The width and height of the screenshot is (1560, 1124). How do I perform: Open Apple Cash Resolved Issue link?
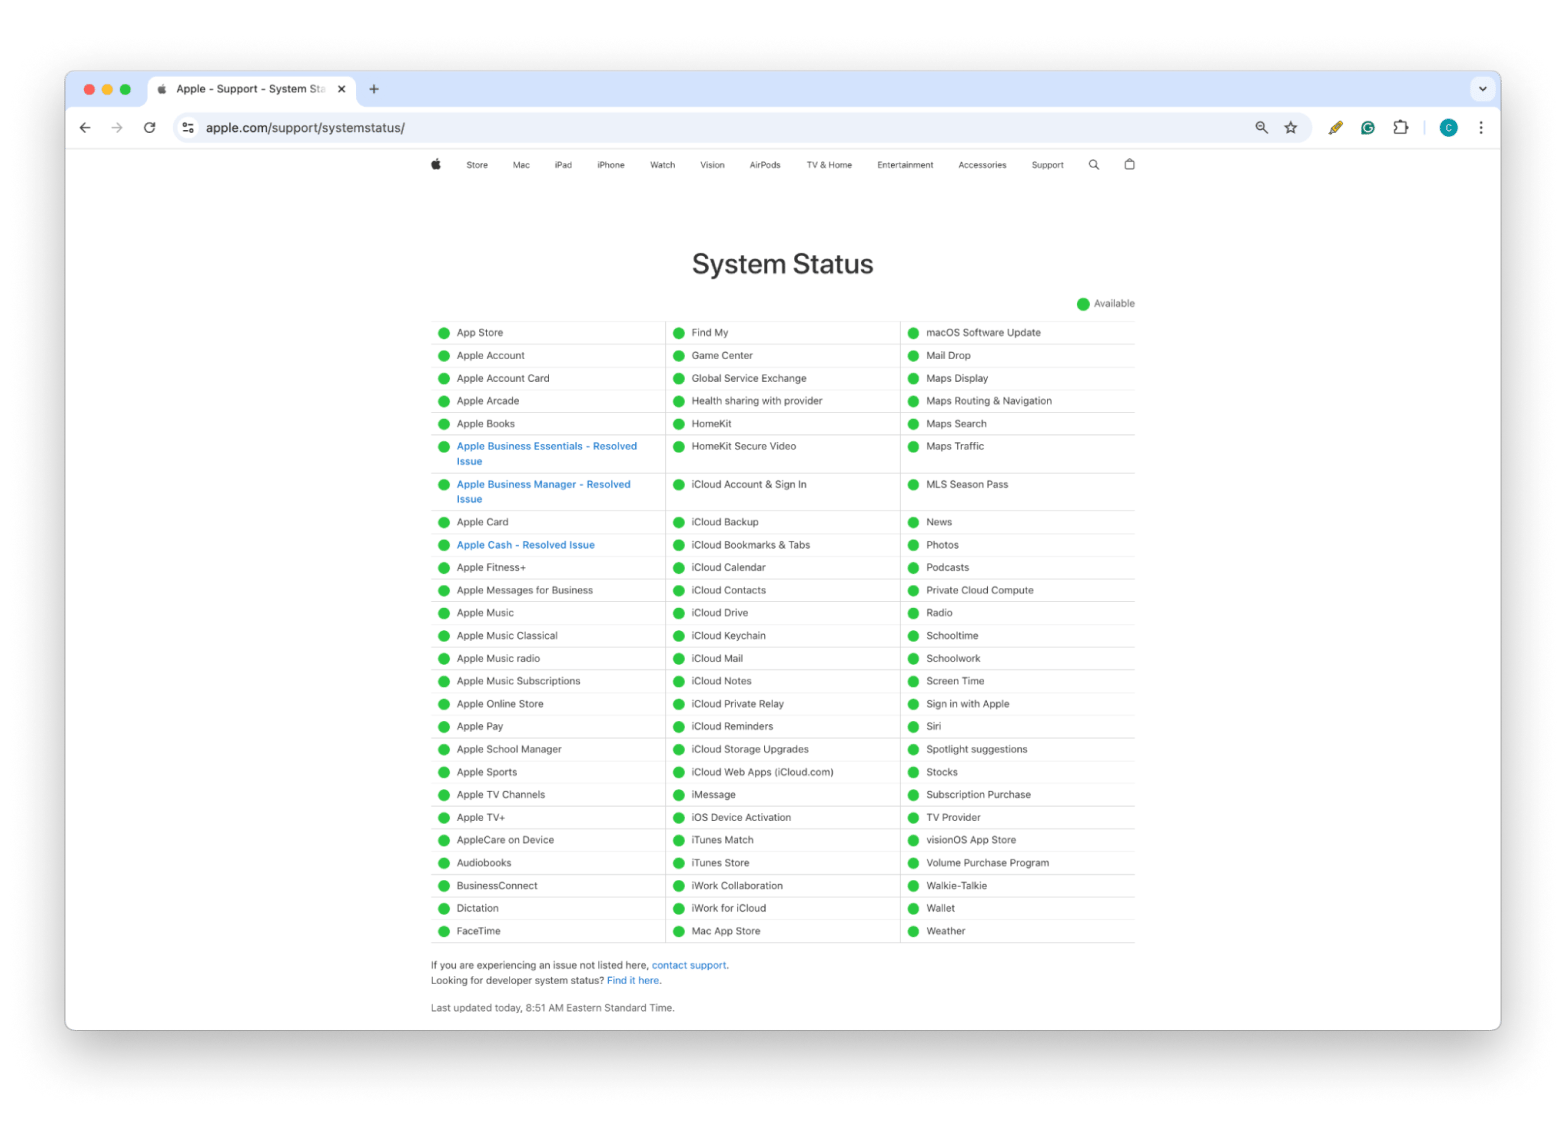coord(525,545)
